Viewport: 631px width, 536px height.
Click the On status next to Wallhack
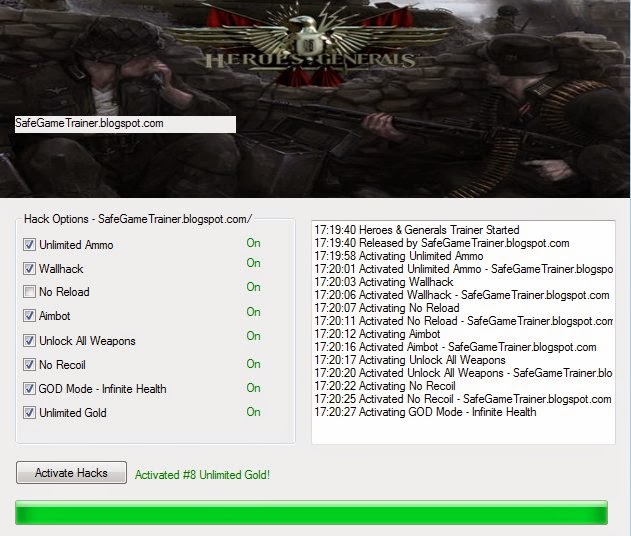[254, 263]
